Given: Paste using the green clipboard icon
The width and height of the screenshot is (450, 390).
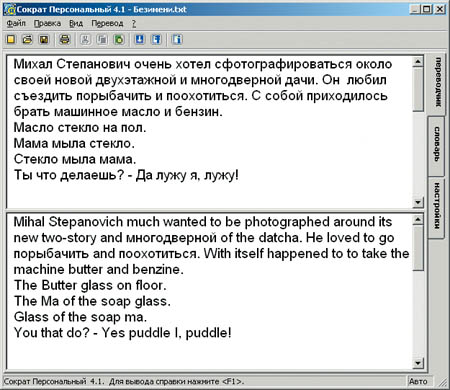Looking at the screenshot, I should (119, 40).
